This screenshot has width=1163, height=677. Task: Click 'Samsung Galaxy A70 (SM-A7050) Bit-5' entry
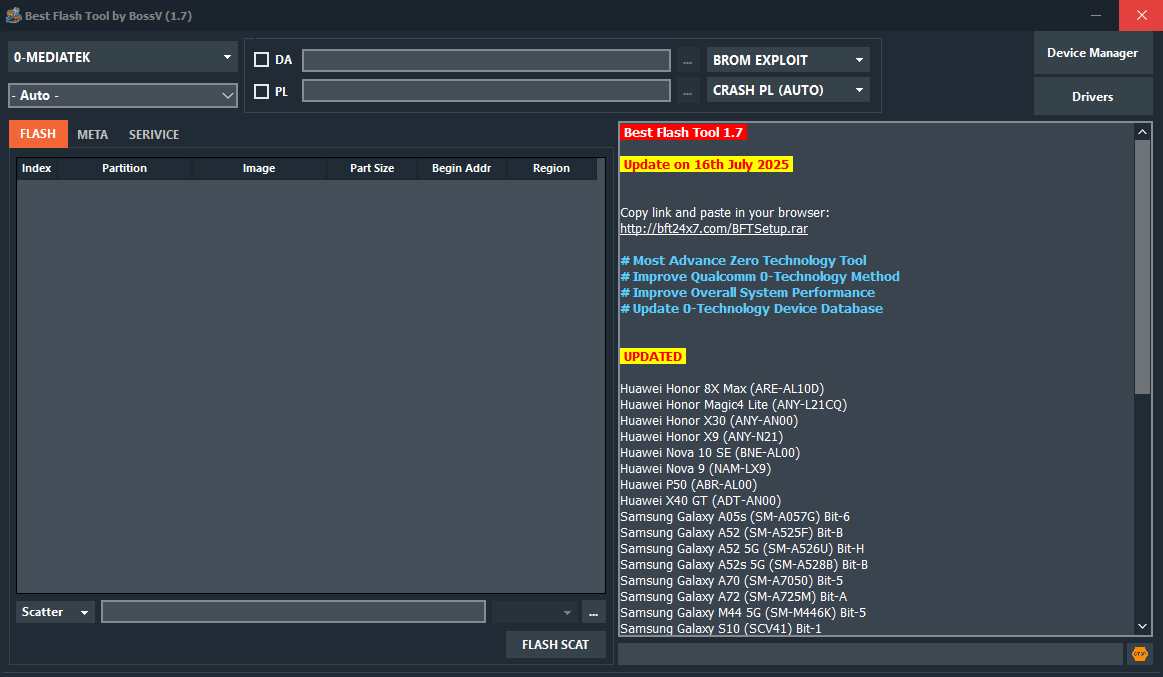click(x=731, y=581)
